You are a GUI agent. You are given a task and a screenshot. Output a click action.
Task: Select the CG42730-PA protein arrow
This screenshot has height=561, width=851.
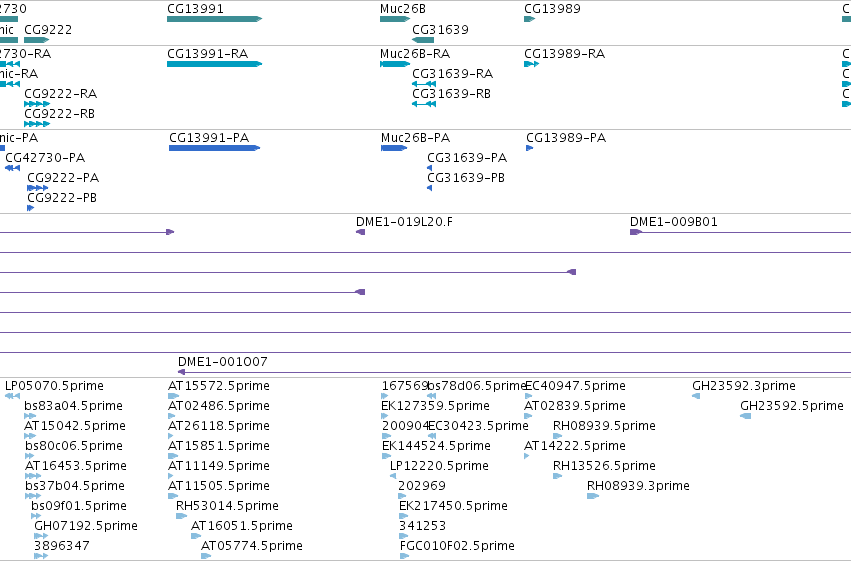tap(12, 168)
